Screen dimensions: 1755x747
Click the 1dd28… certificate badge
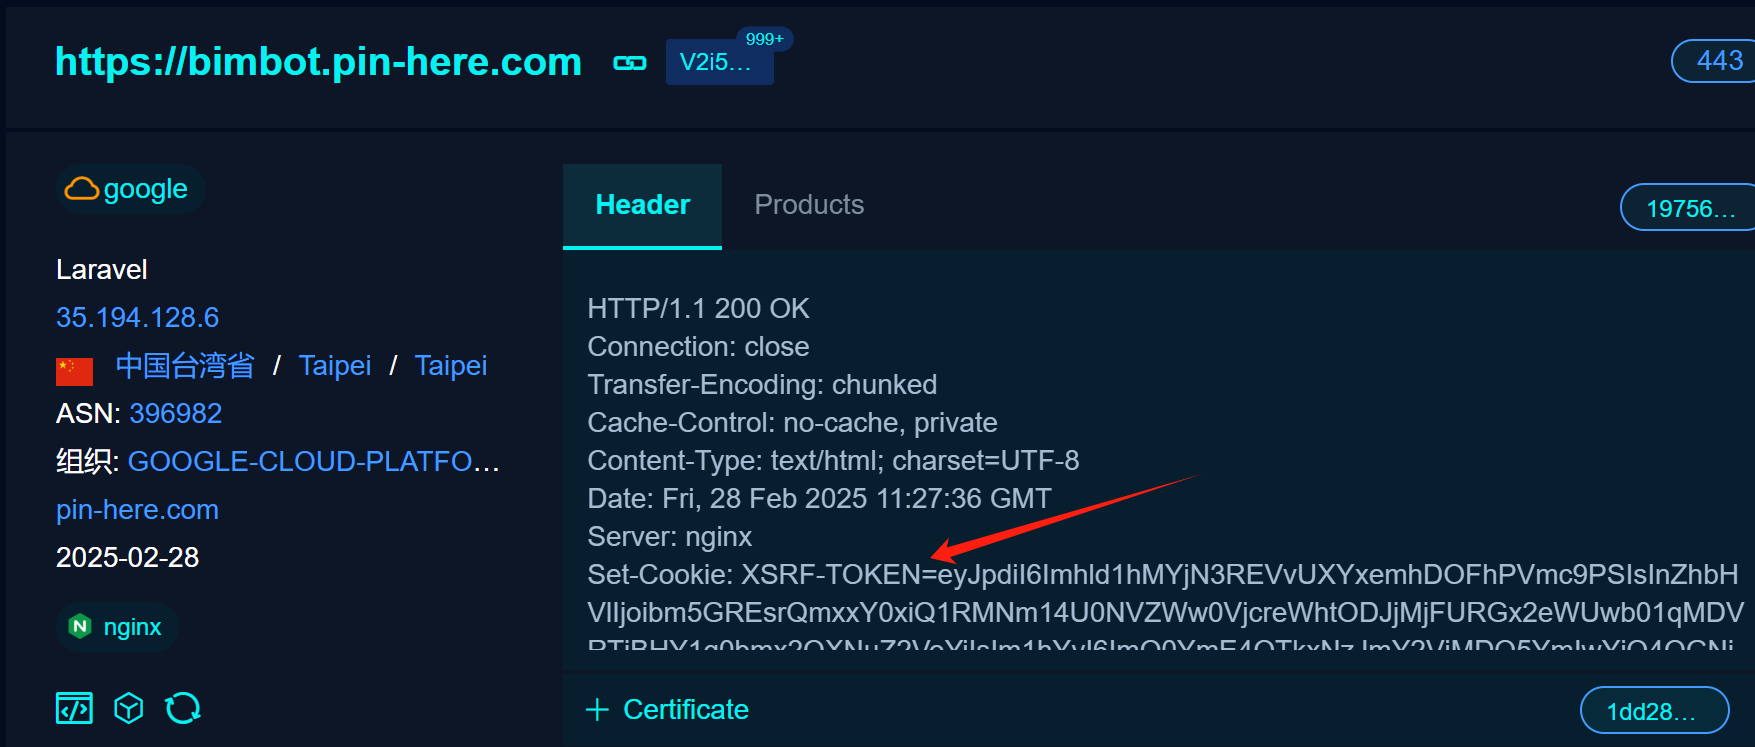tap(1653, 711)
